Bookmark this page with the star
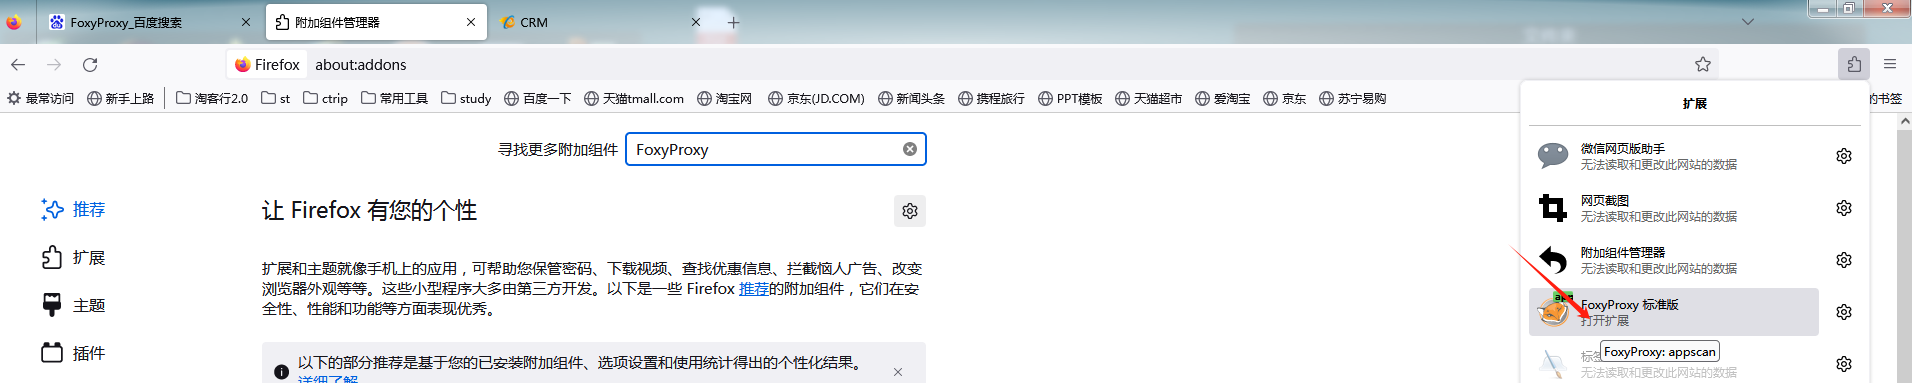 pos(1703,64)
